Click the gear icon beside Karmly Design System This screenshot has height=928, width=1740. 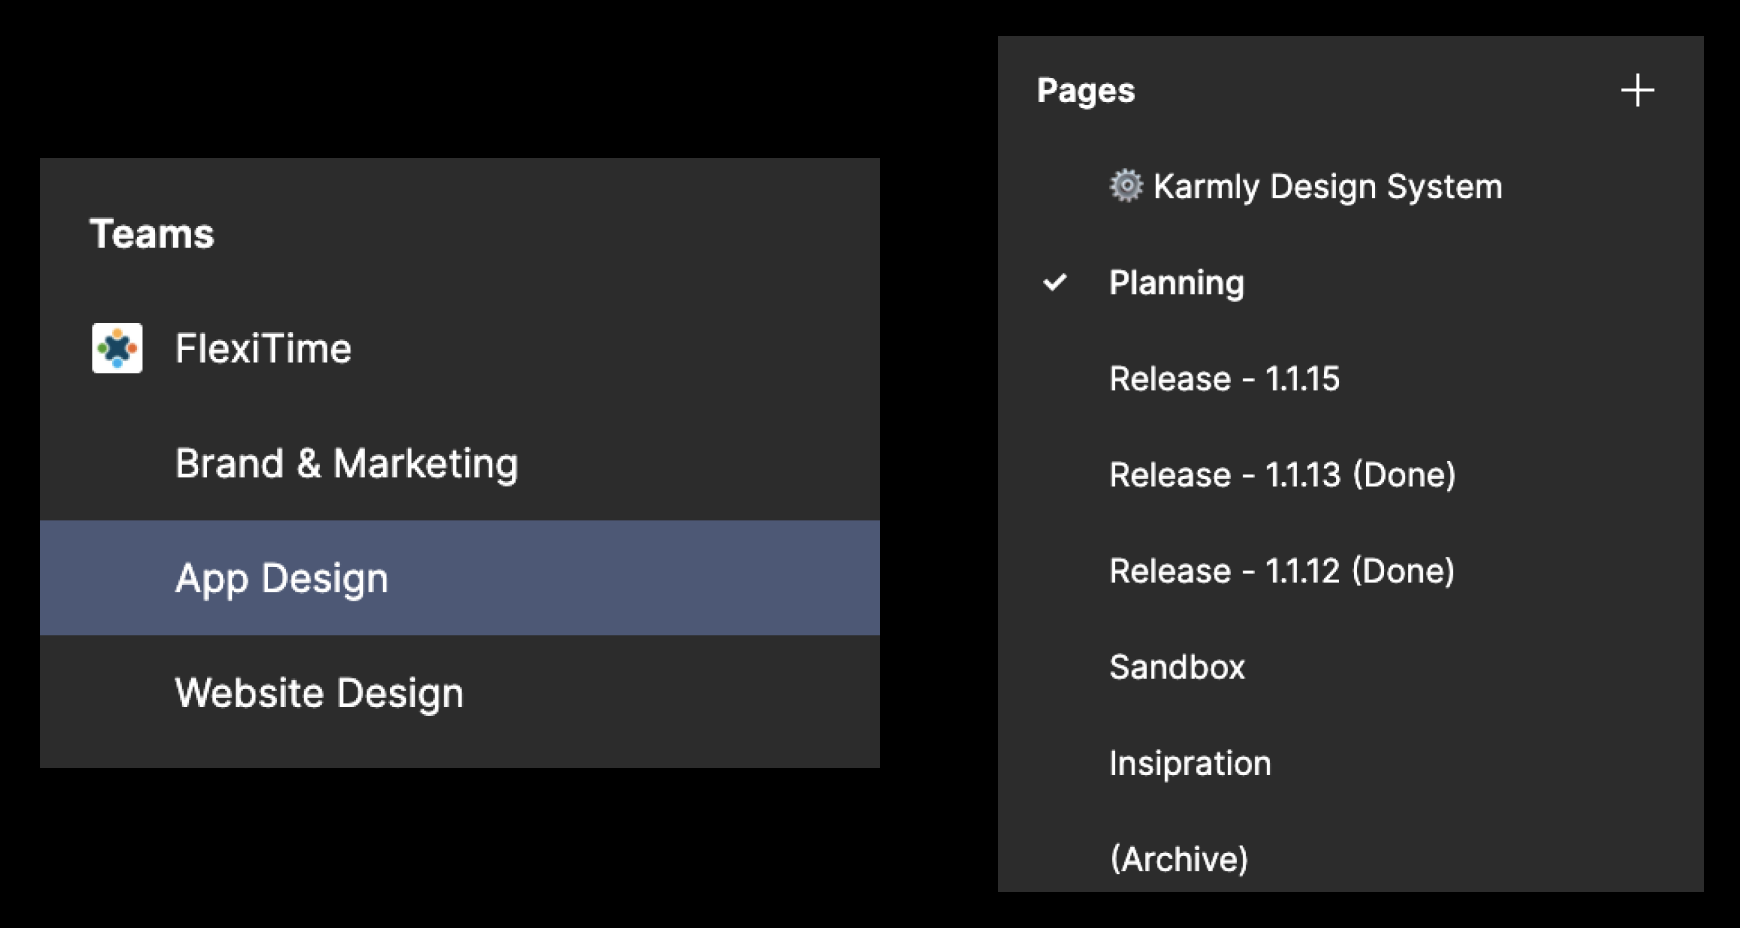point(1126,186)
